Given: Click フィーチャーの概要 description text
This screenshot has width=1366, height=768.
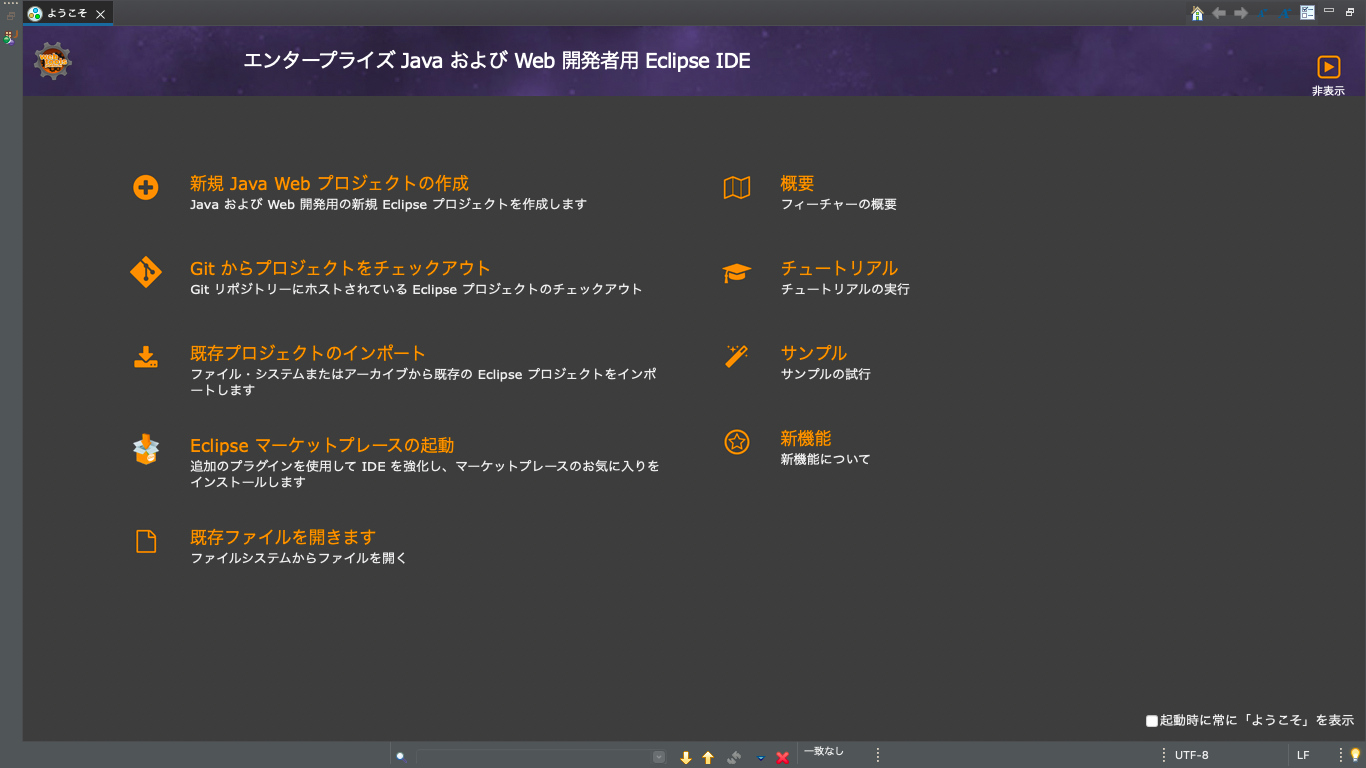Looking at the screenshot, I should tap(838, 204).
